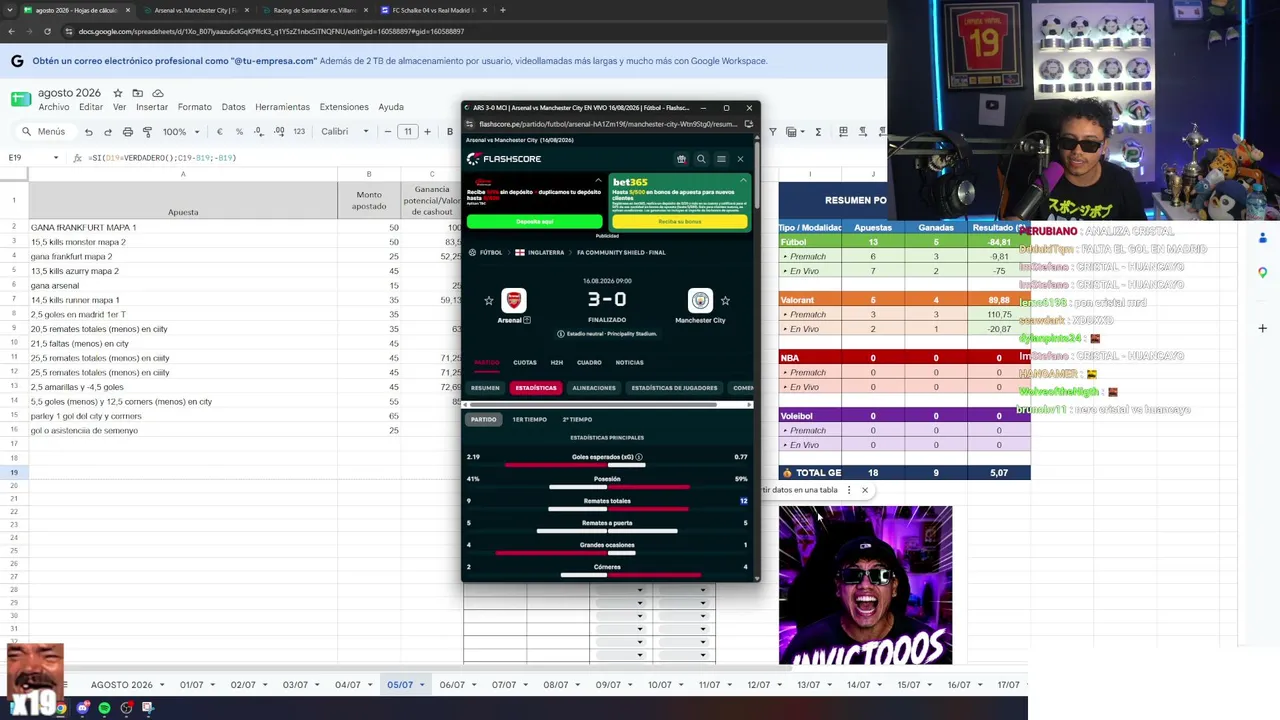Viewport: 1280px width, 720px height.
Task: Open the 123 number format menu
Action: point(299,132)
